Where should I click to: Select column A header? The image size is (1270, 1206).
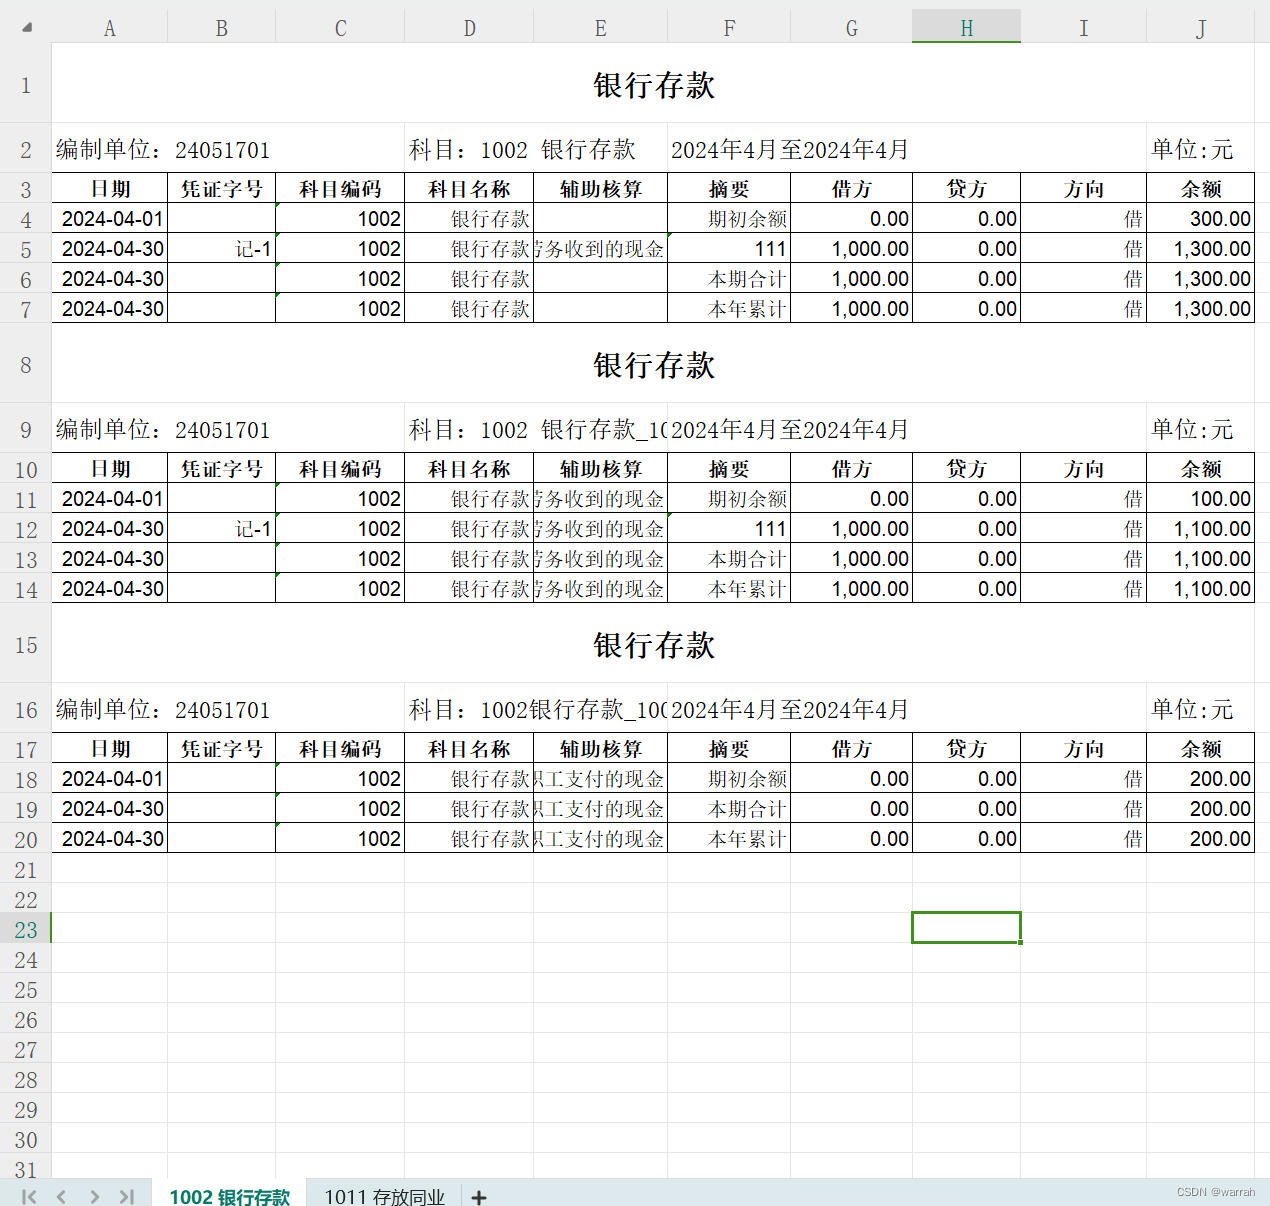coord(110,28)
